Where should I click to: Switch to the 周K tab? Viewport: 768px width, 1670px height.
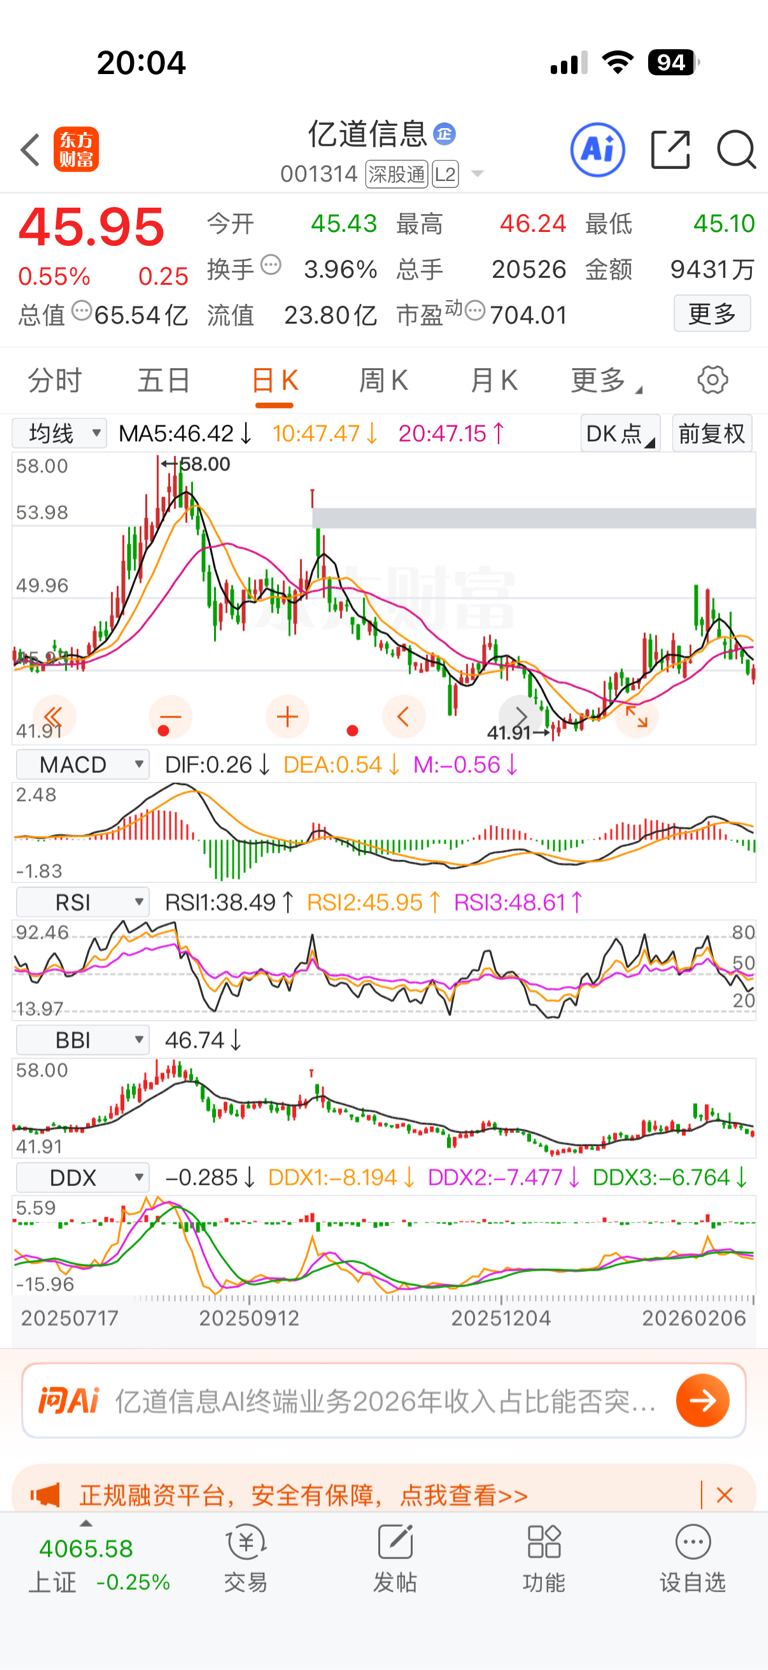coord(384,380)
